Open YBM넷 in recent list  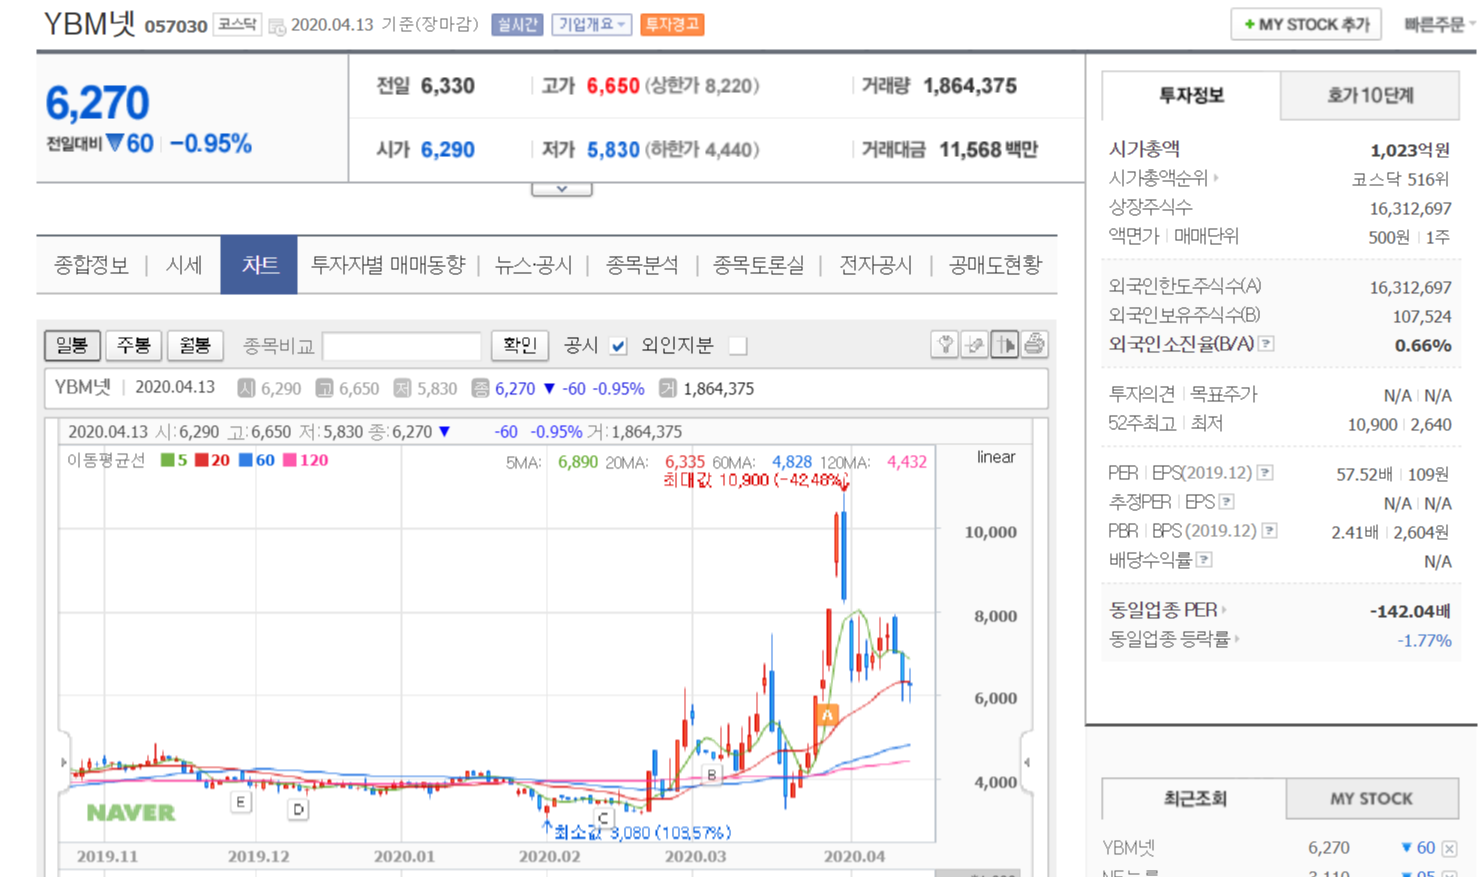(1129, 848)
